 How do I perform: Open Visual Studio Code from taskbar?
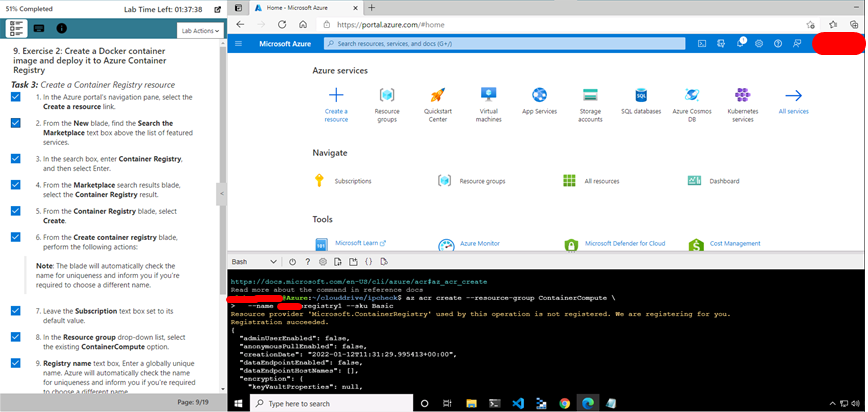[x=518, y=403]
